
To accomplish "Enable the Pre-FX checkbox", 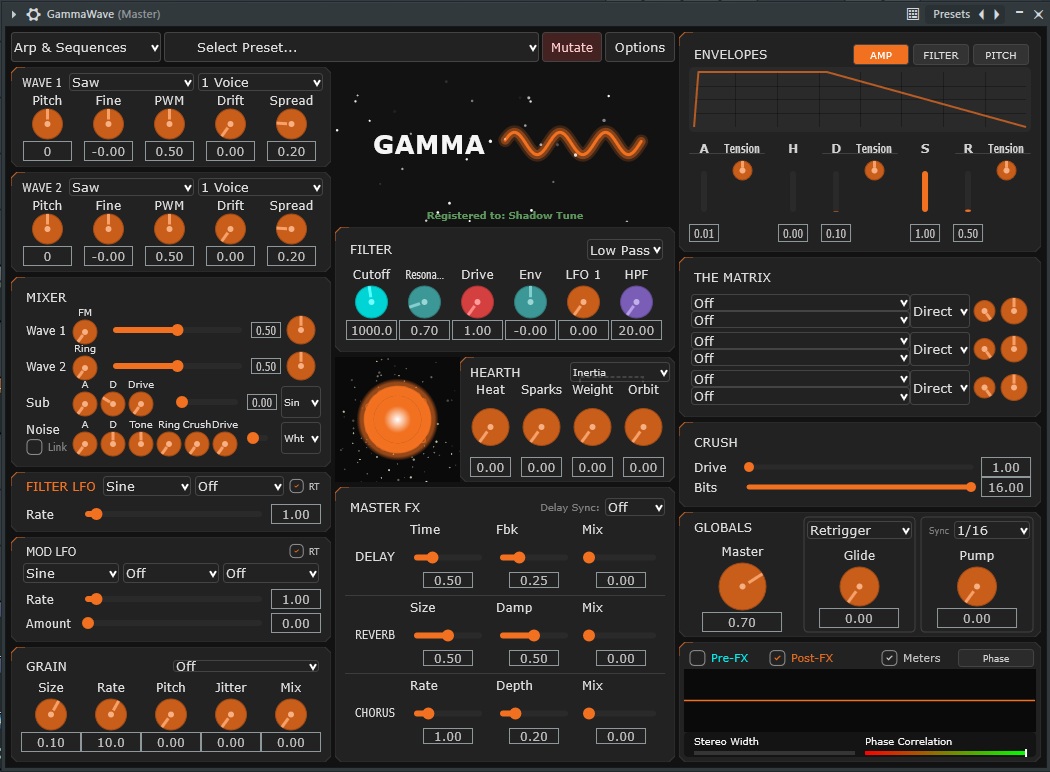I will click(x=697, y=658).
